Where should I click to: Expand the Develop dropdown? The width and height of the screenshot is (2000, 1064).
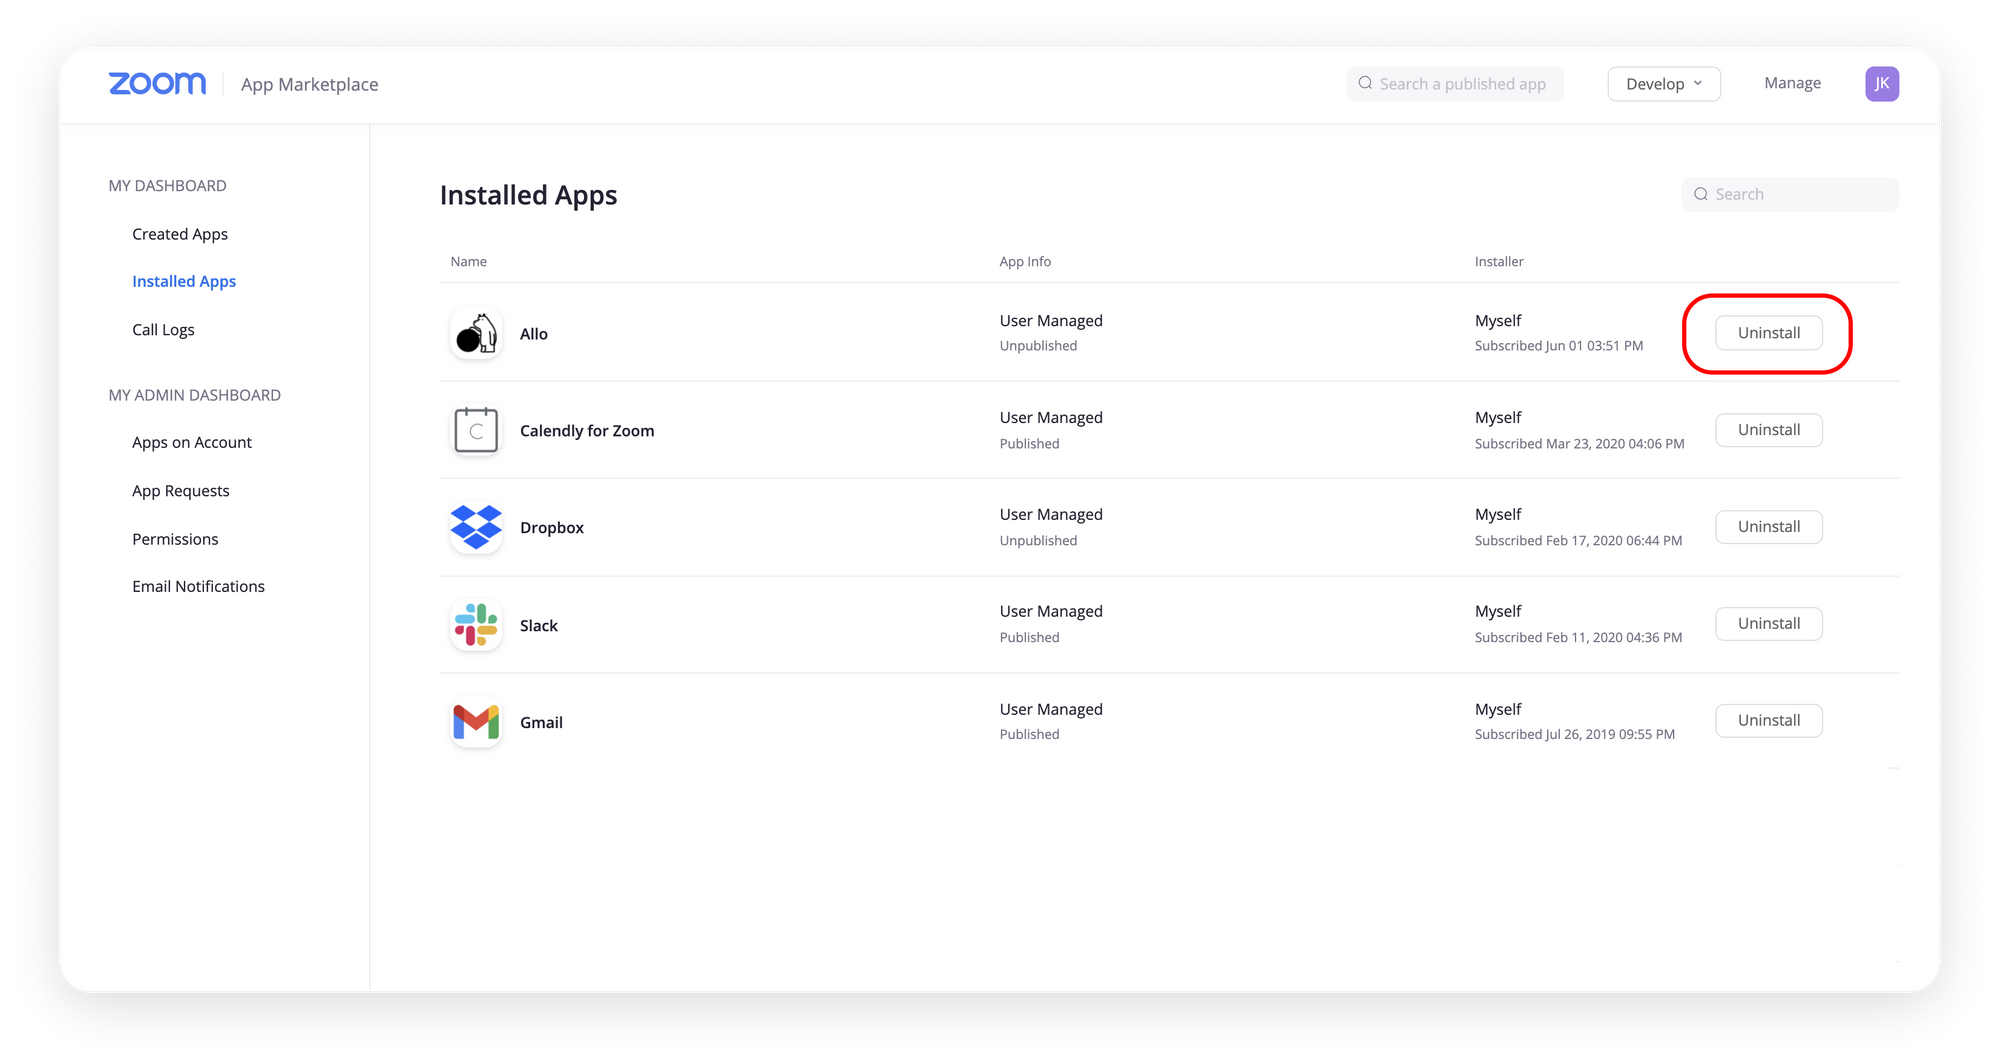(x=1663, y=84)
